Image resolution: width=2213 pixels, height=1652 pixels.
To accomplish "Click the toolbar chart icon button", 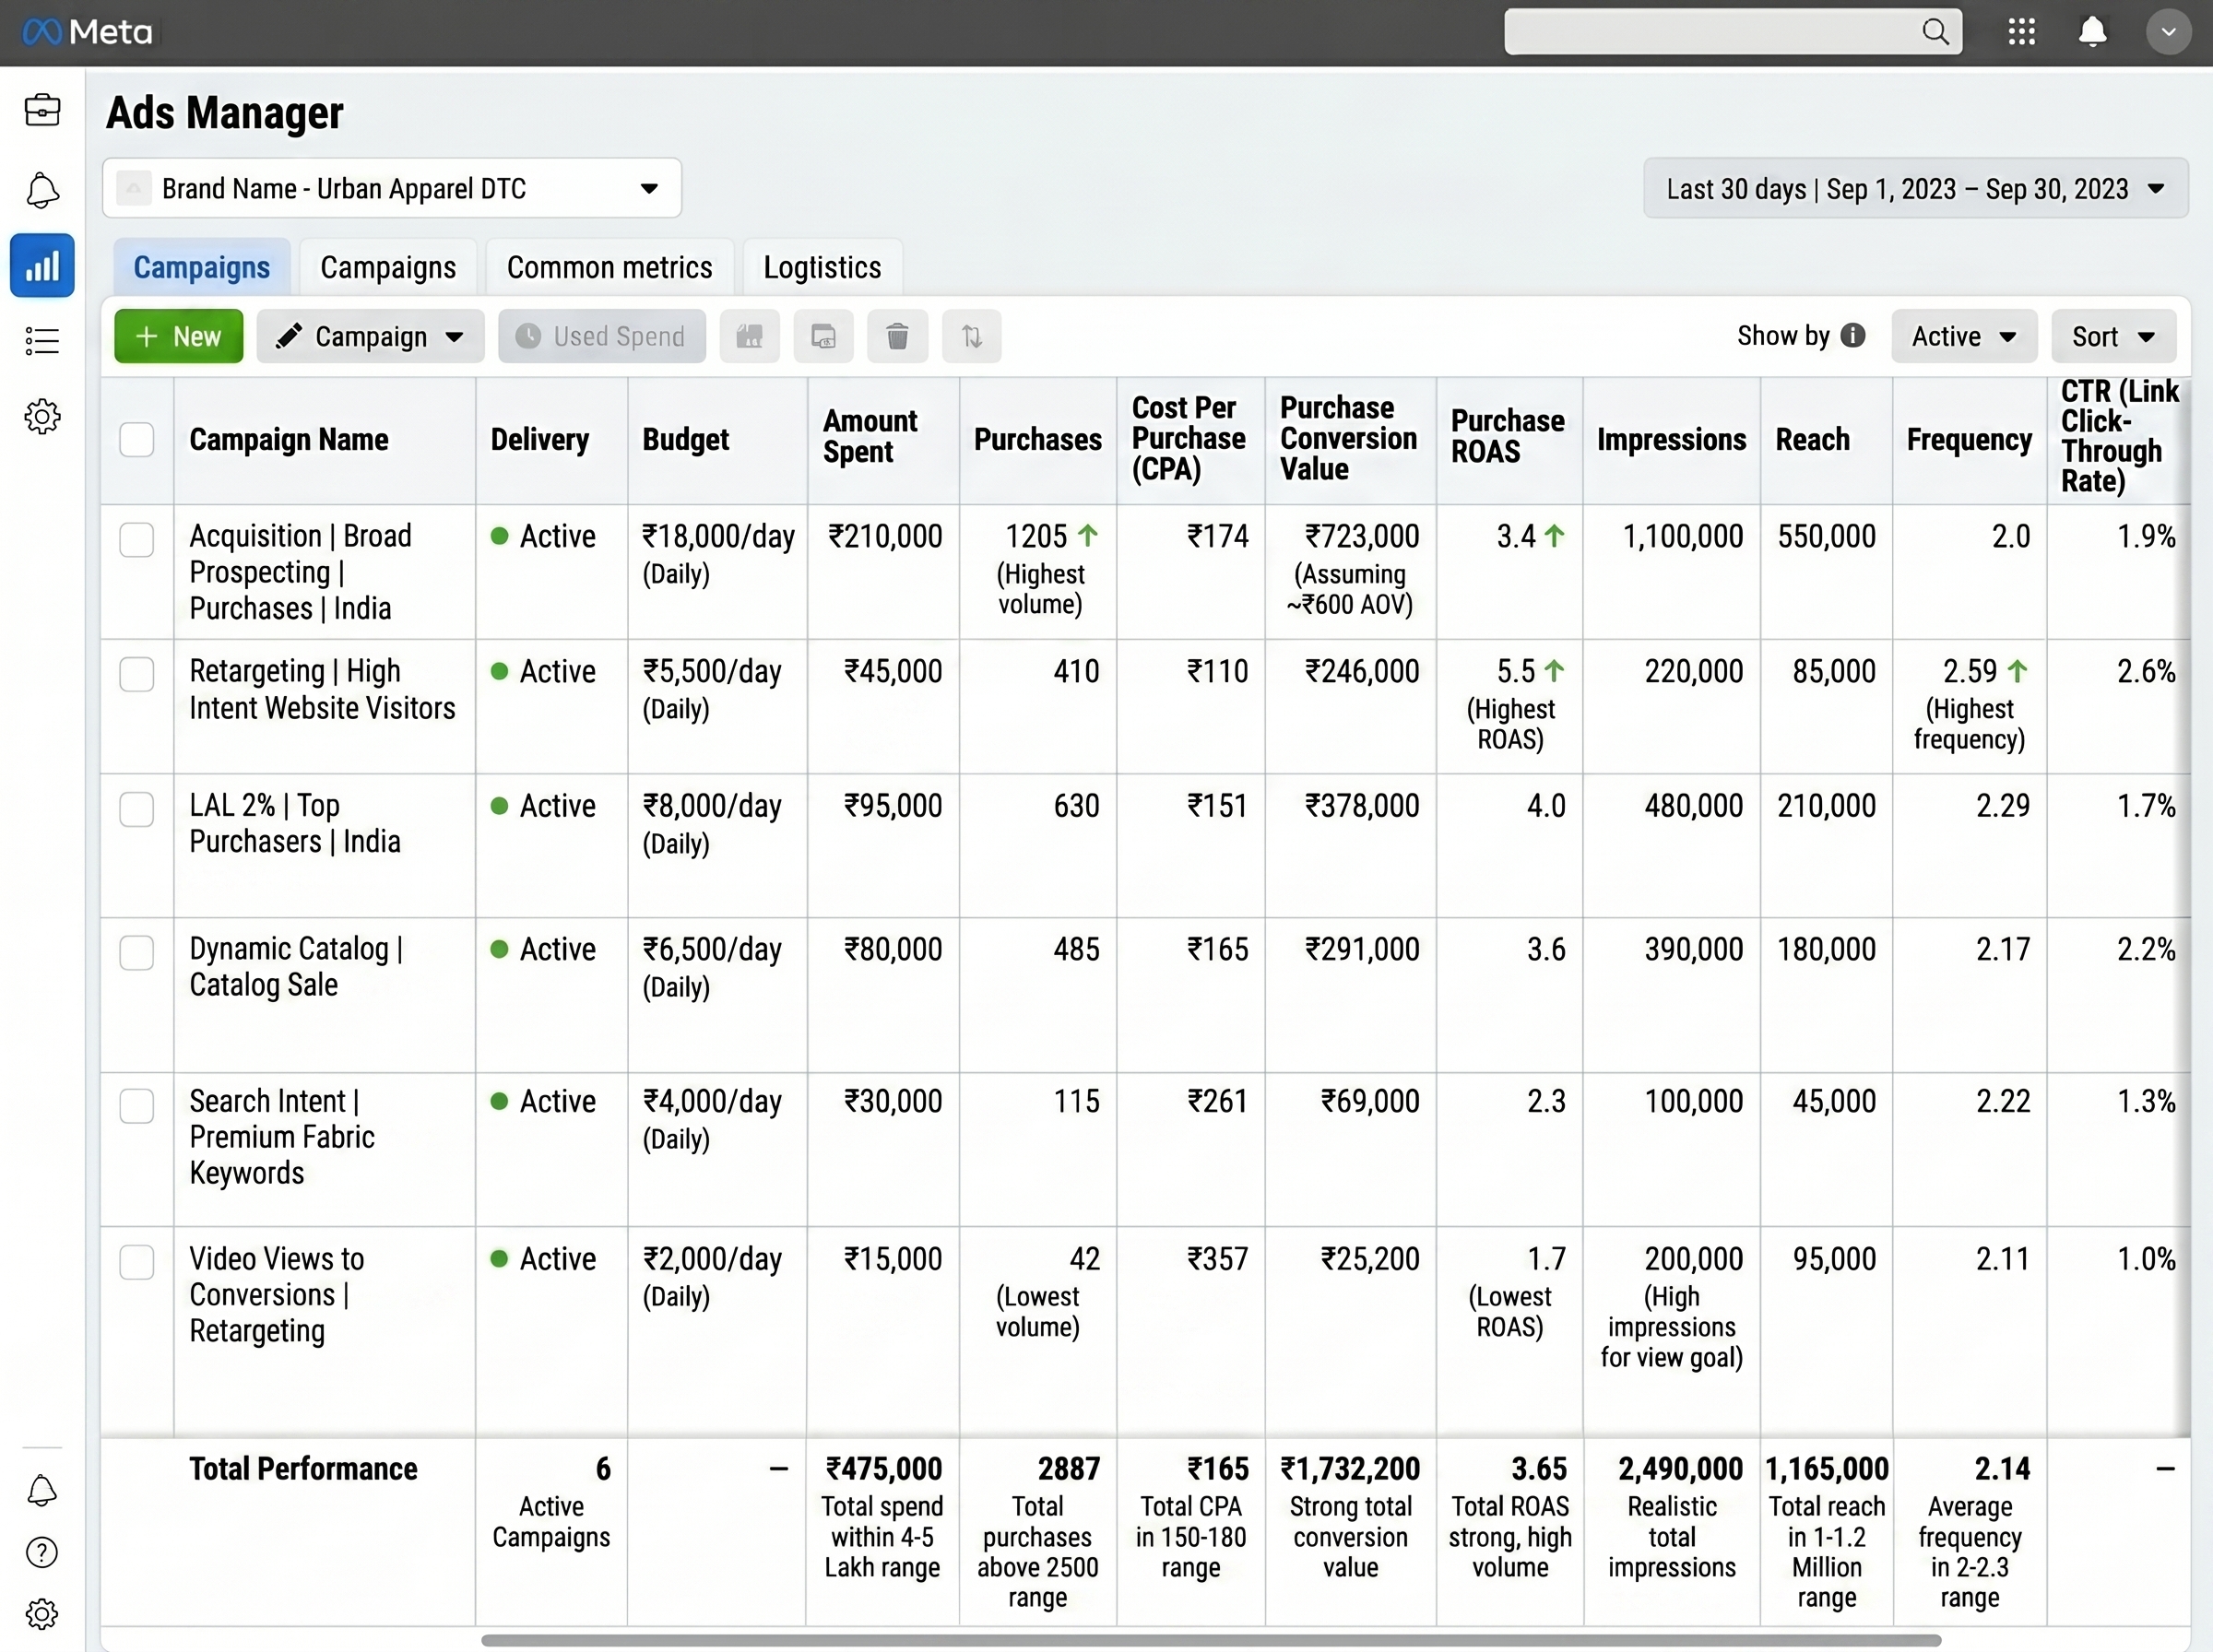I will point(749,337).
